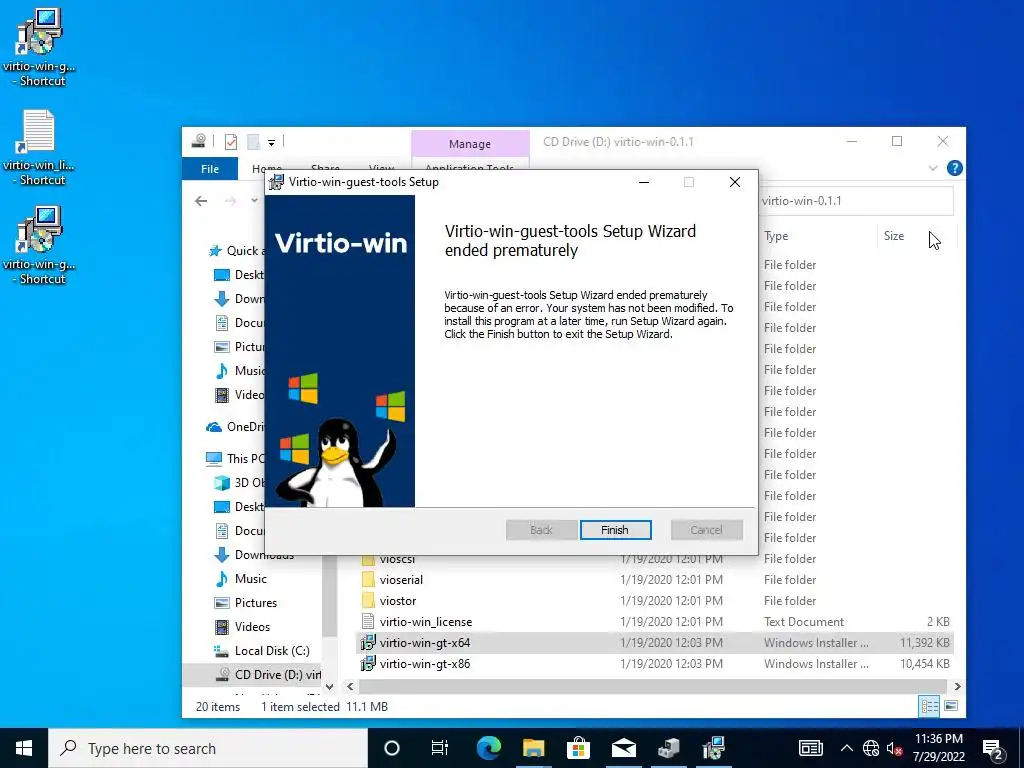Open the Windows Start menu
This screenshot has height=768, width=1024.
[x=24, y=748]
